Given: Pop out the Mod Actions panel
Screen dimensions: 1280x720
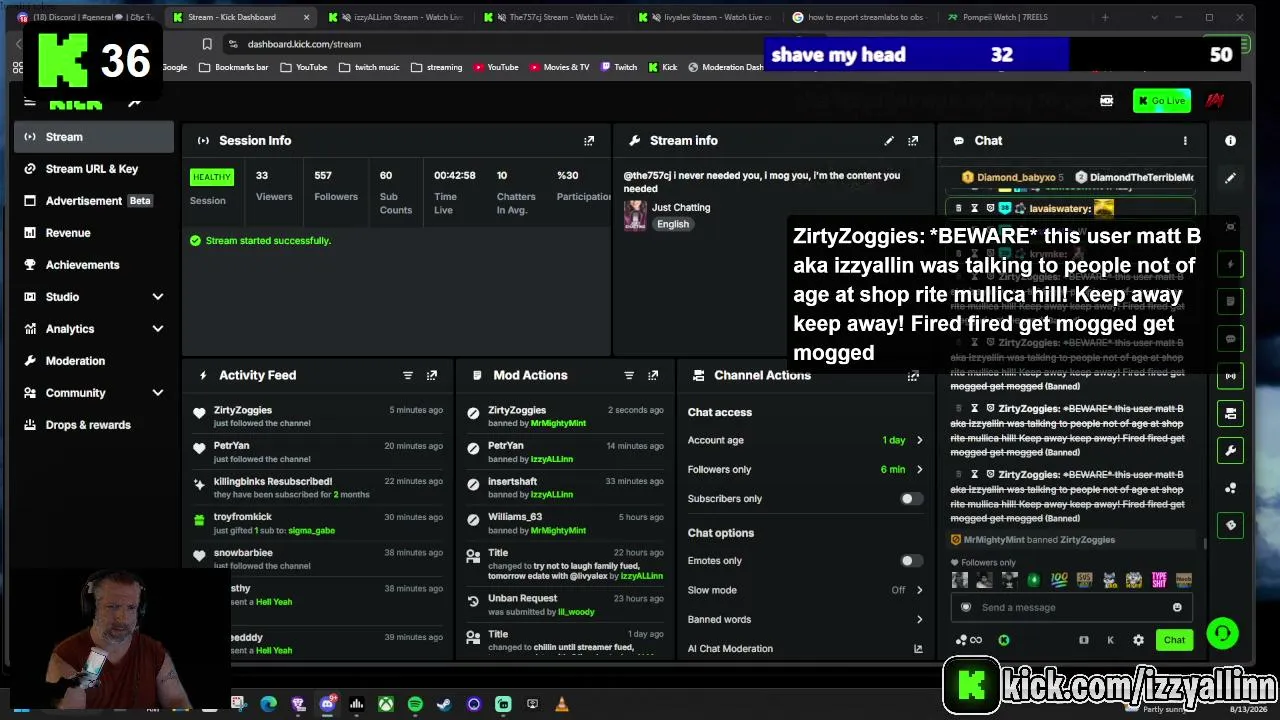Looking at the screenshot, I should tap(653, 375).
